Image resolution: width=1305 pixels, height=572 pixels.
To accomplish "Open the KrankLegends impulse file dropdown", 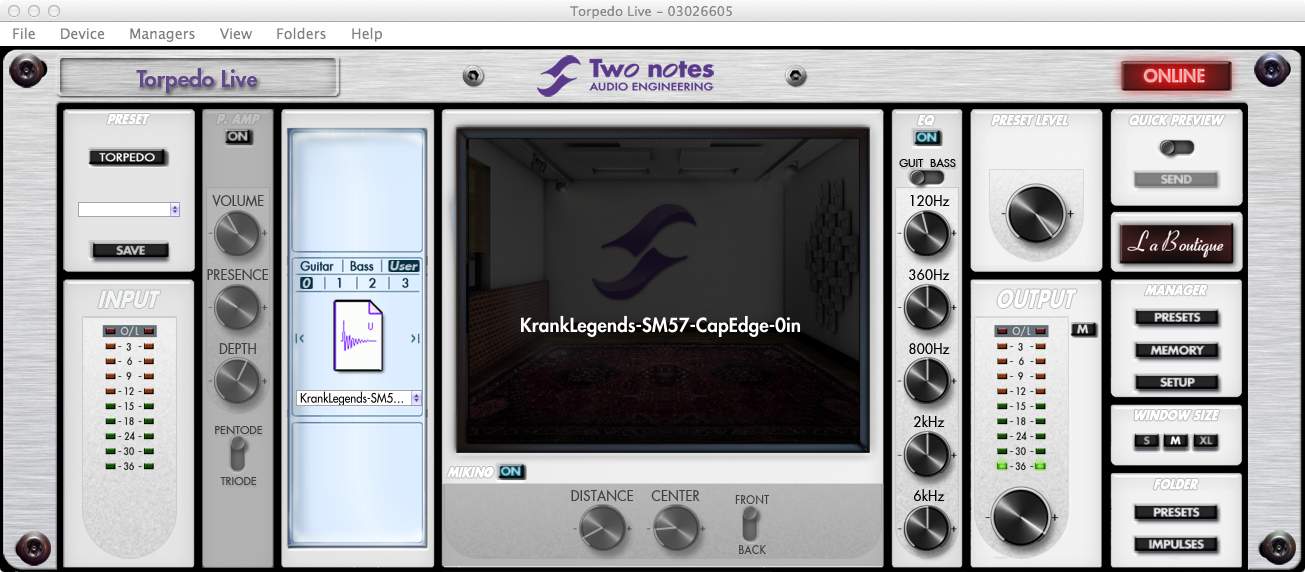I will pos(359,398).
